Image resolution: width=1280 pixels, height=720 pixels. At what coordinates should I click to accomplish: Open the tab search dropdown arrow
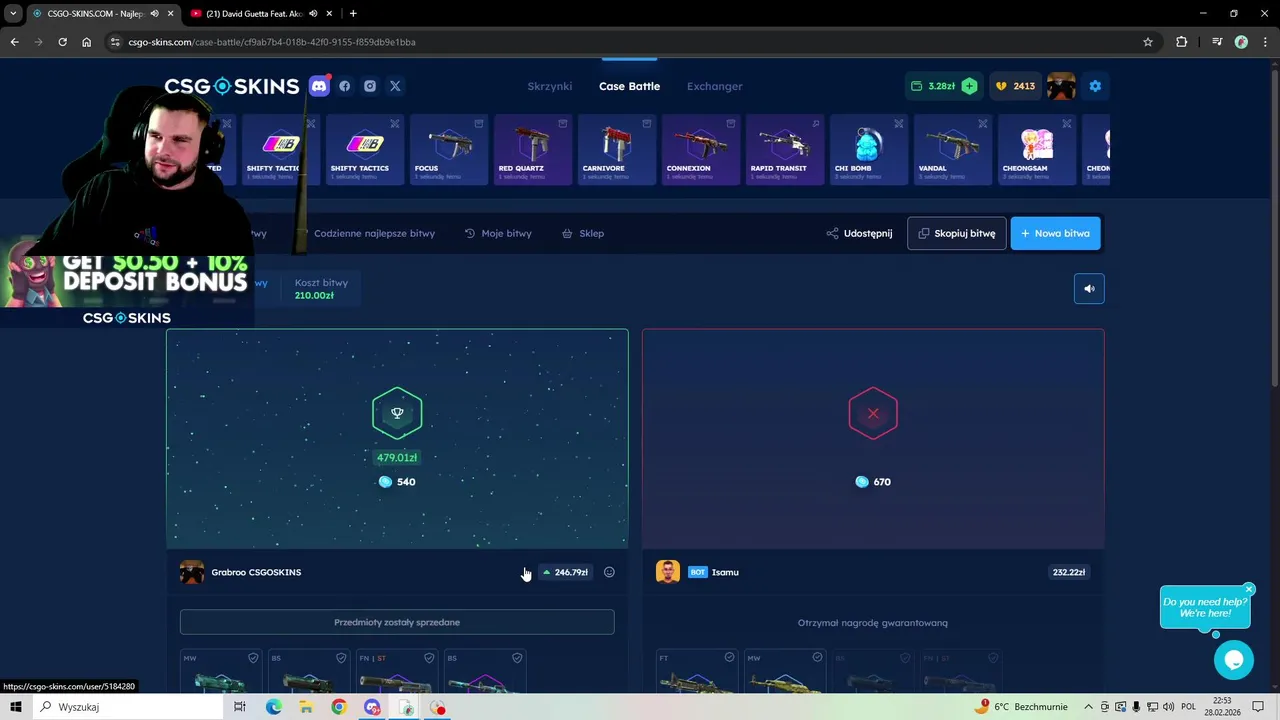coord(13,13)
